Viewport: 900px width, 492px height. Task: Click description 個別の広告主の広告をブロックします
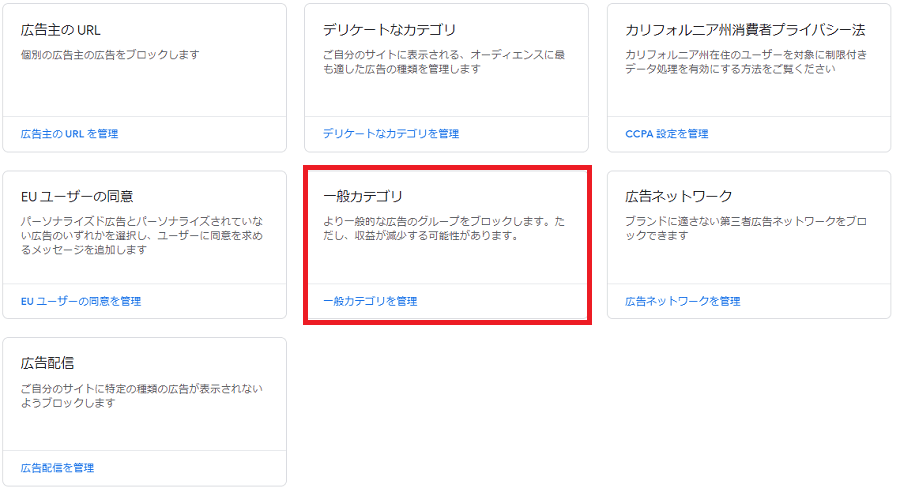(110, 55)
